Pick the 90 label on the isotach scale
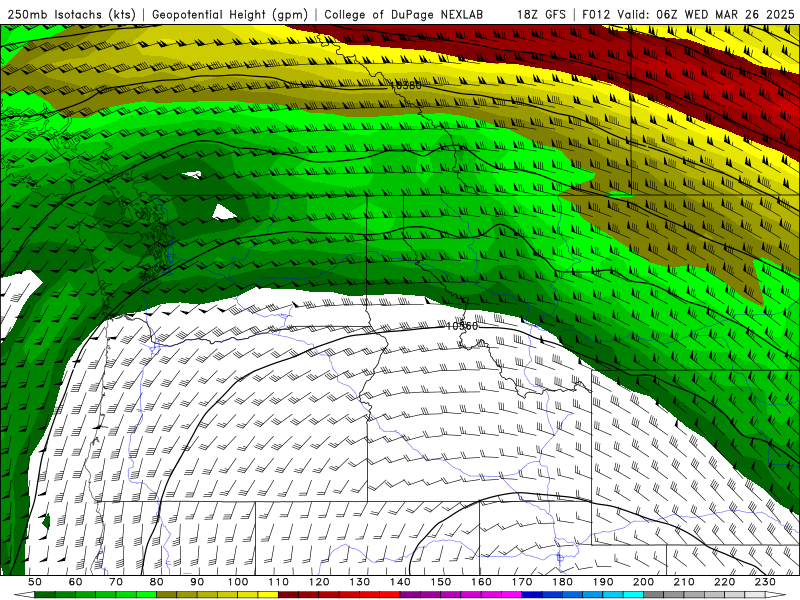This screenshot has height=600, width=800. coord(197,582)
